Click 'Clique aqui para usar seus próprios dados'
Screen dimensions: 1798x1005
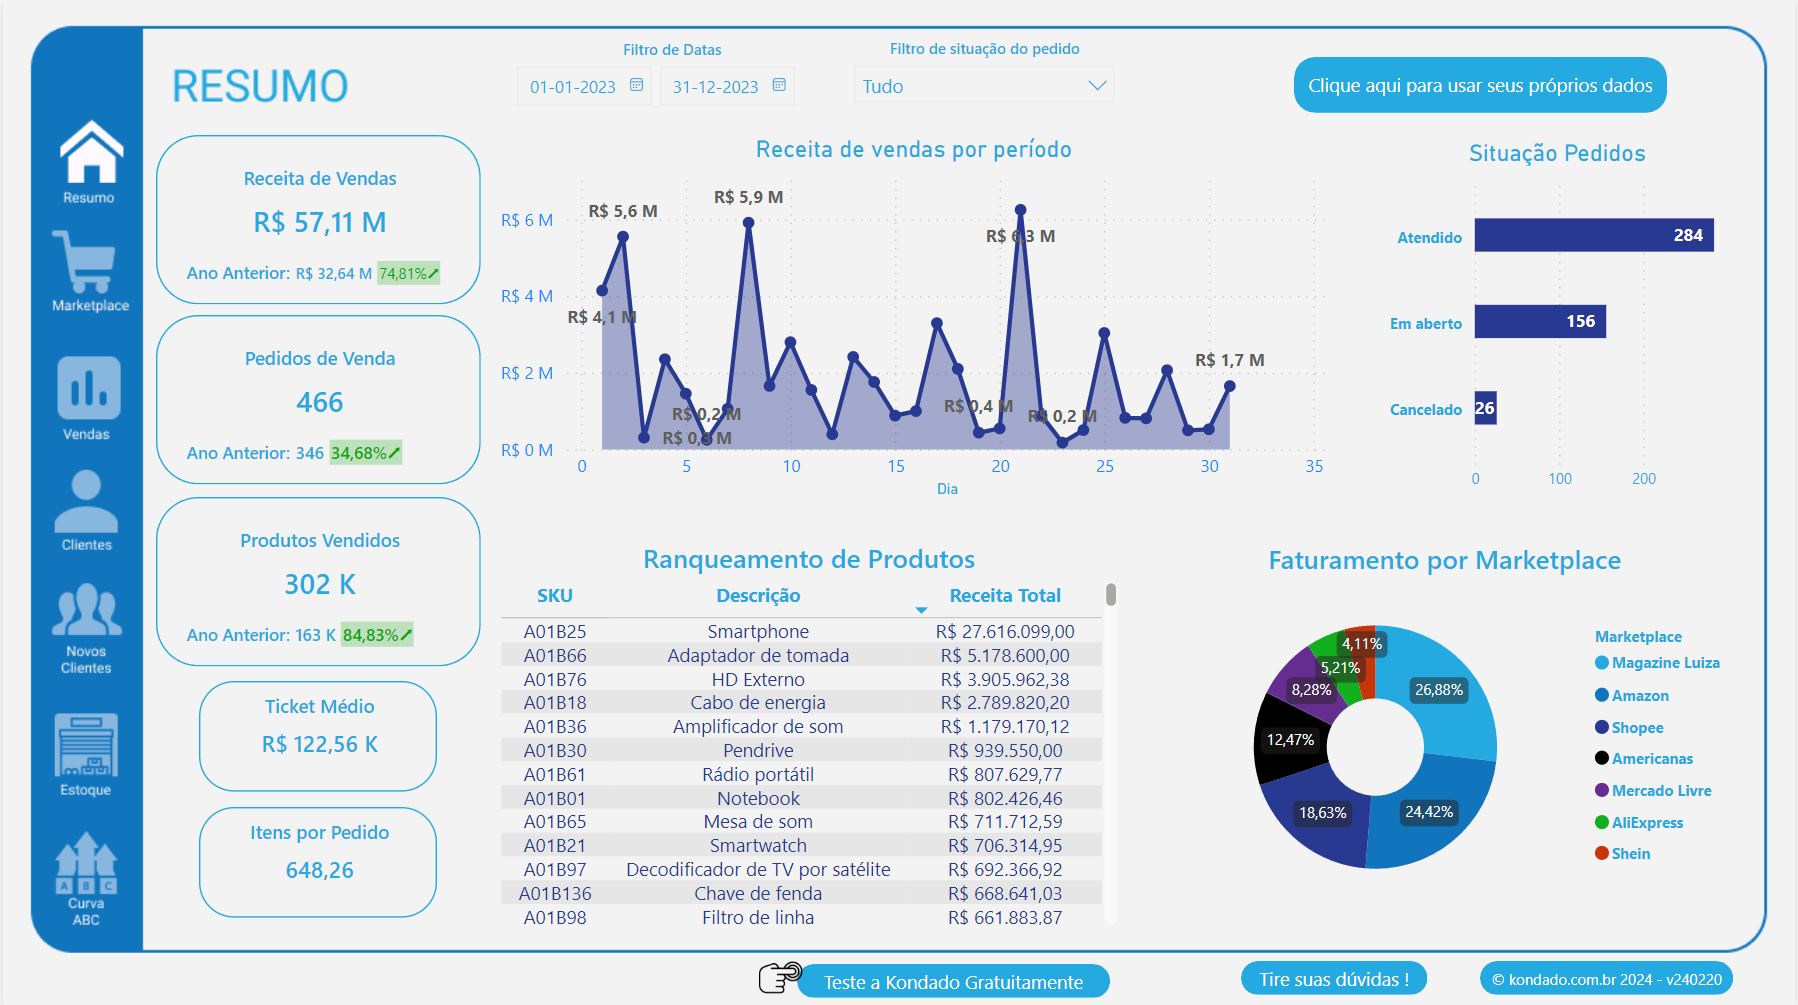1479,85
